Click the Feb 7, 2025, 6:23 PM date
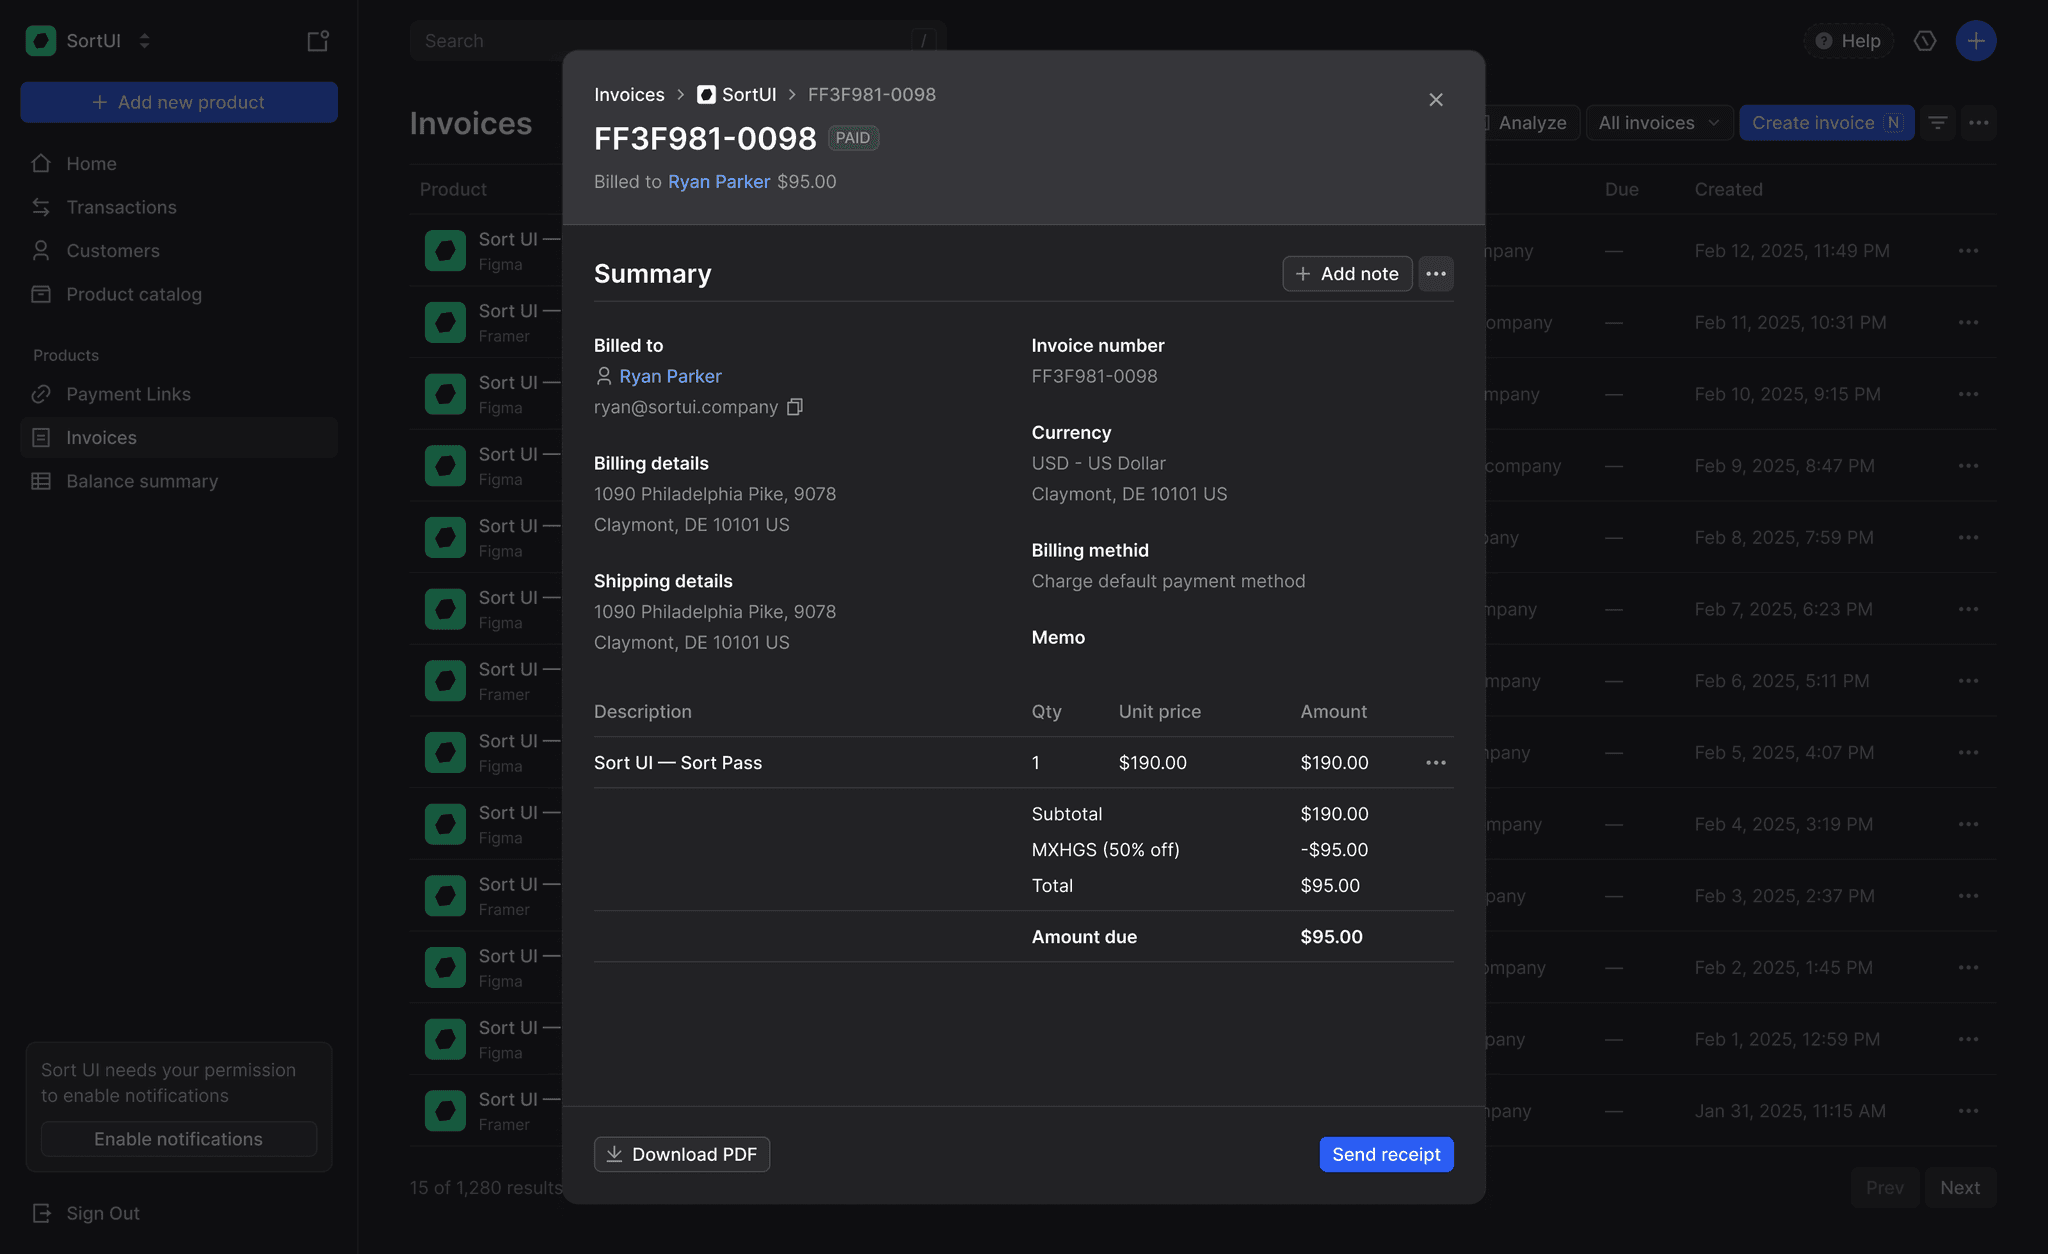Image resolution: width=2048 pixels, height=1254 pixels. click(1784, 609)
